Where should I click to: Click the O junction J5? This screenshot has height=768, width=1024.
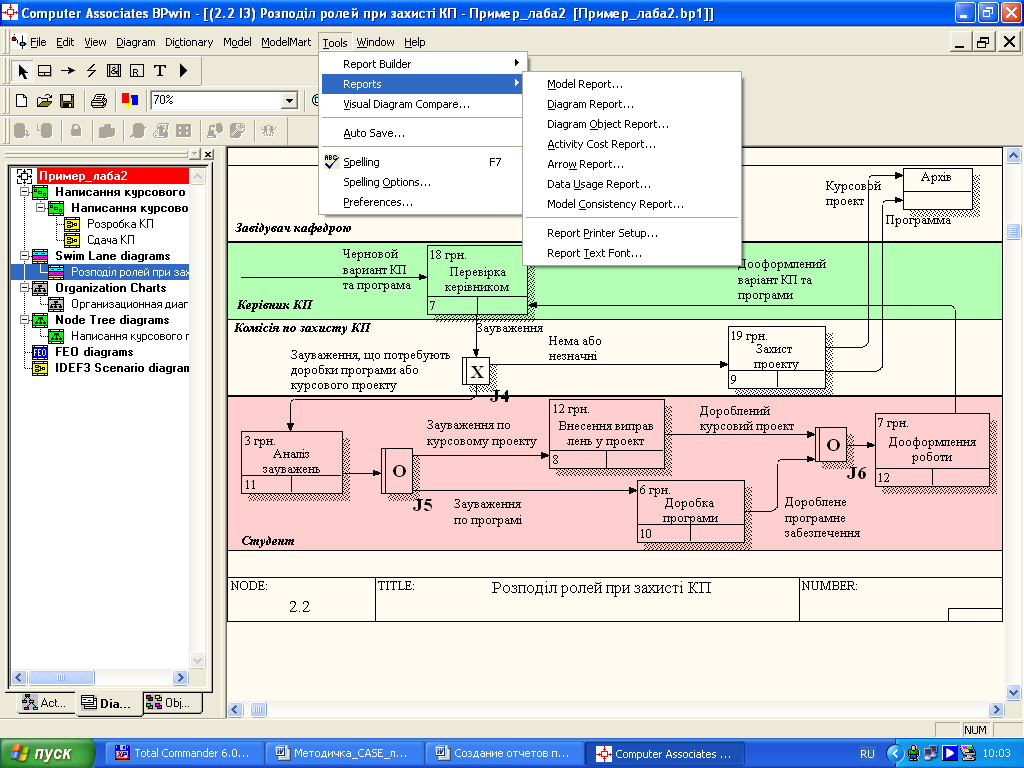(397, 470)
